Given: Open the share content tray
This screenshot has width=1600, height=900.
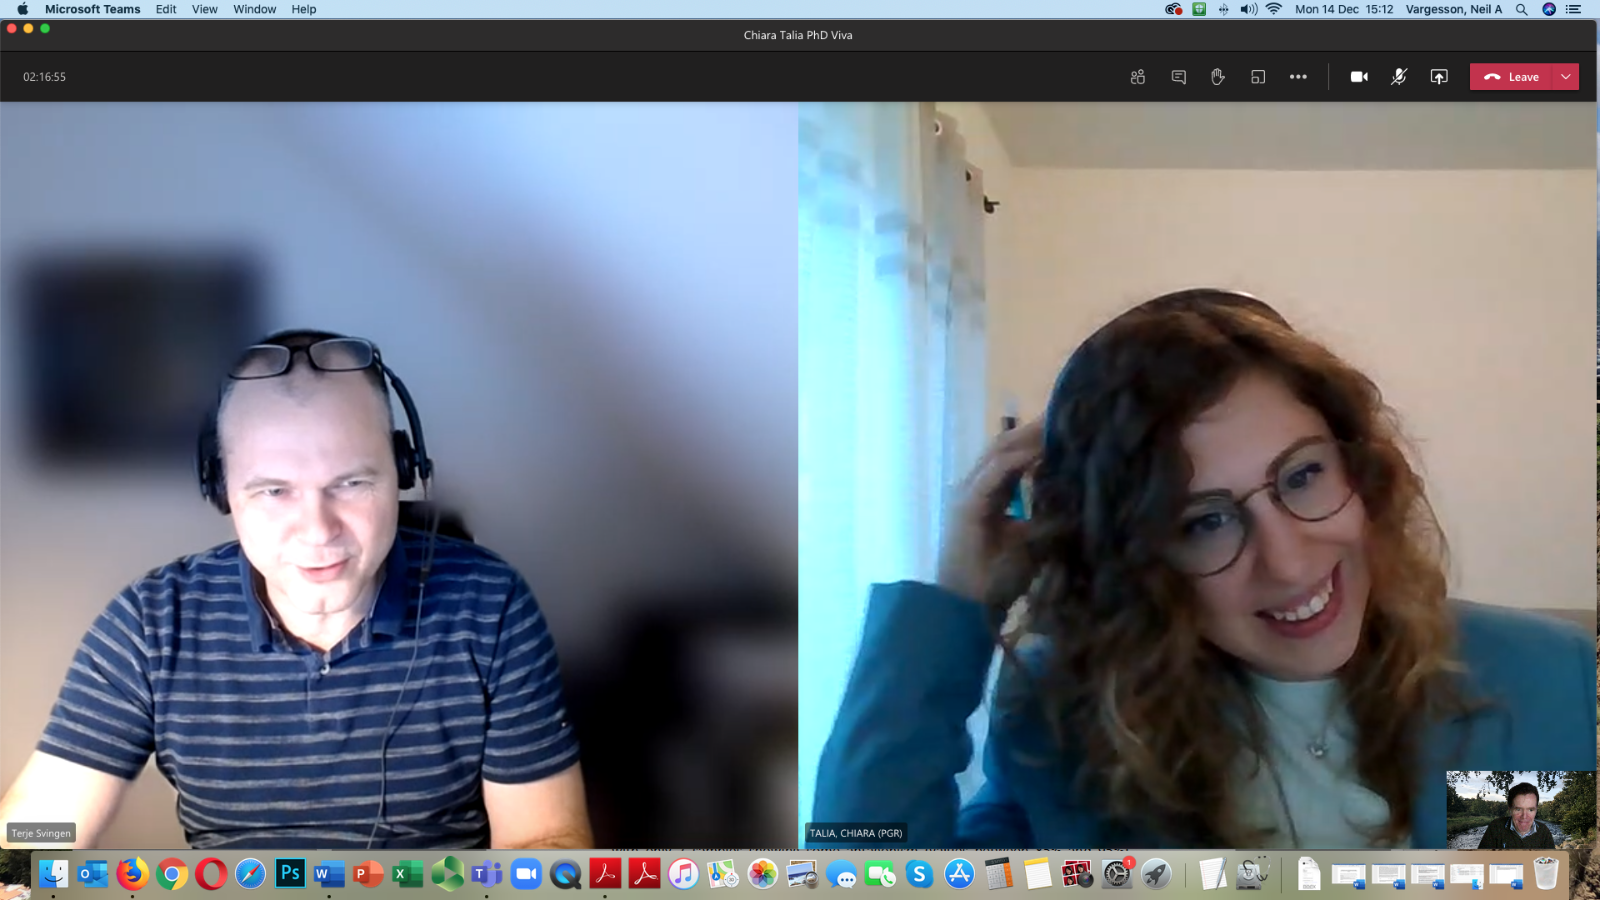Looking at the screenshot, I should 1439,77.
